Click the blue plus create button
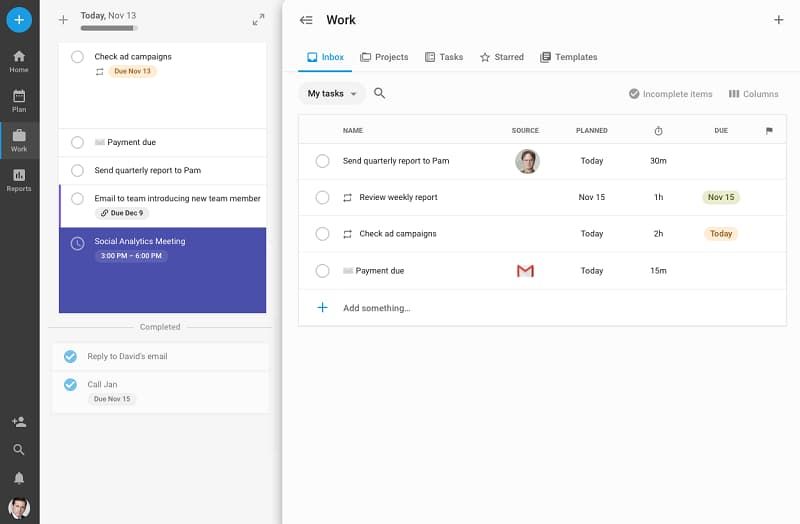Viewport: 800px width, 524px height. tap(19, 19)
